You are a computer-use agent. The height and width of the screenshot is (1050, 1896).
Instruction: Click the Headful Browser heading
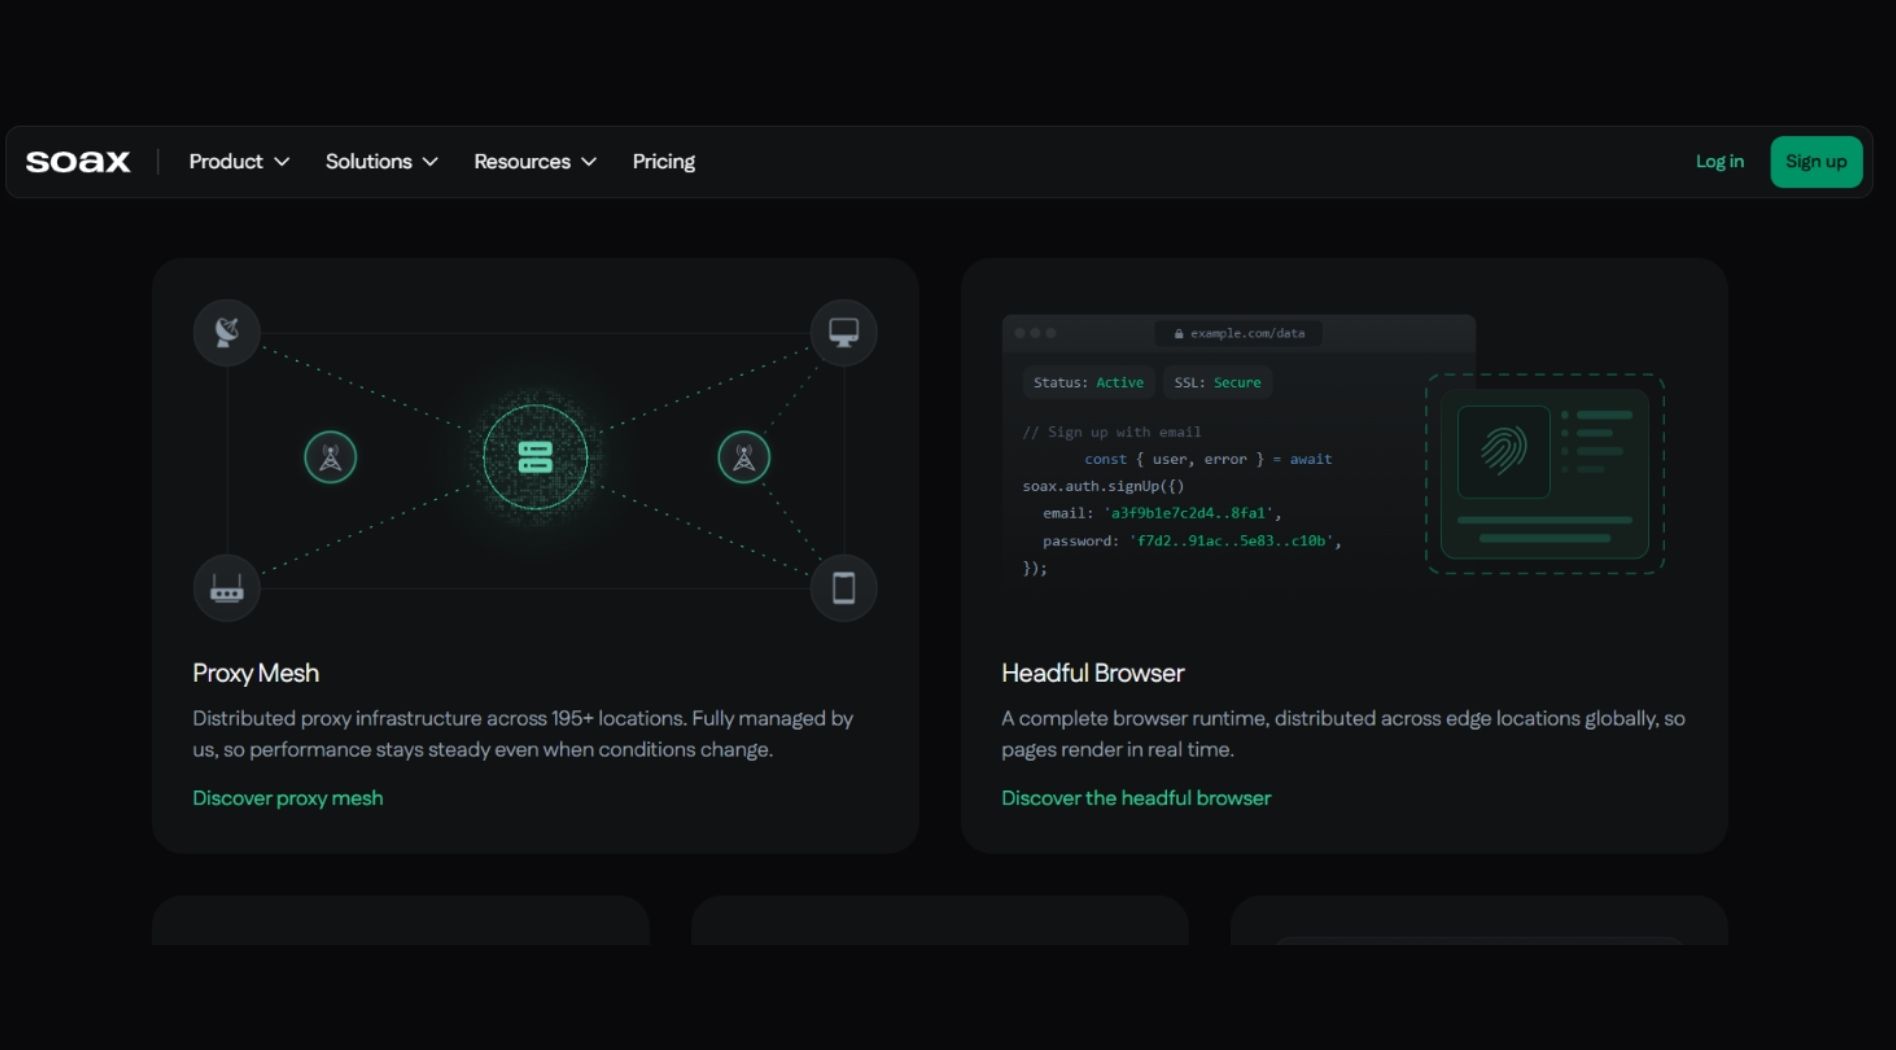pos(1093,673)
